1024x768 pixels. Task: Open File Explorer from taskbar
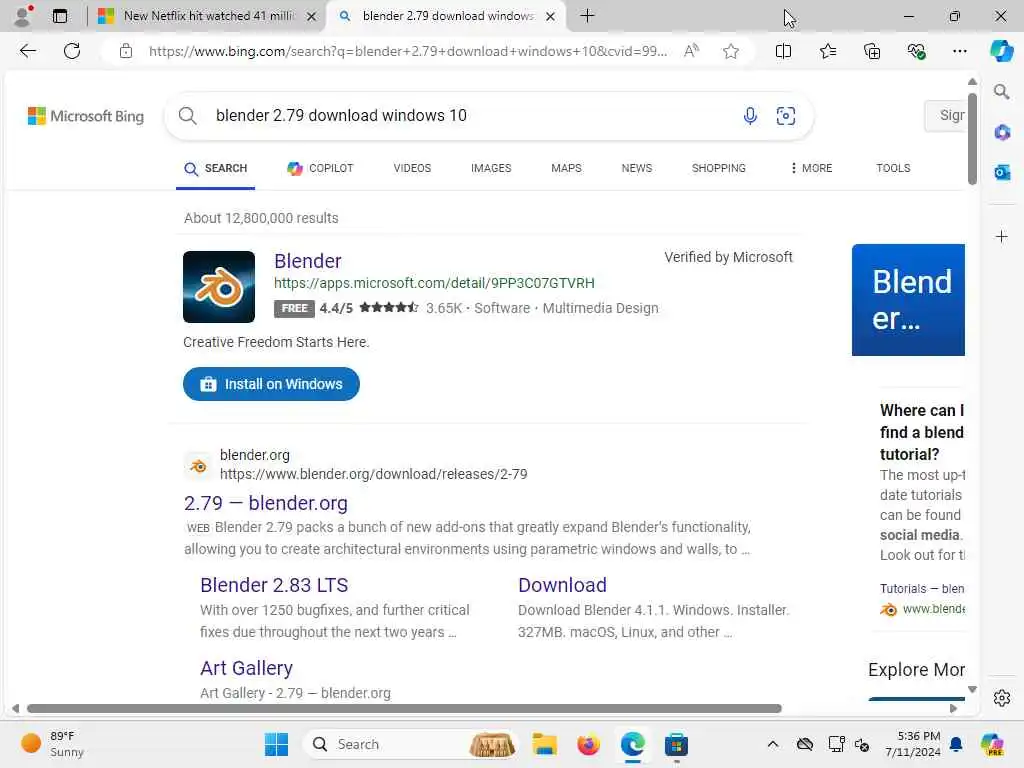pos(544,744)
